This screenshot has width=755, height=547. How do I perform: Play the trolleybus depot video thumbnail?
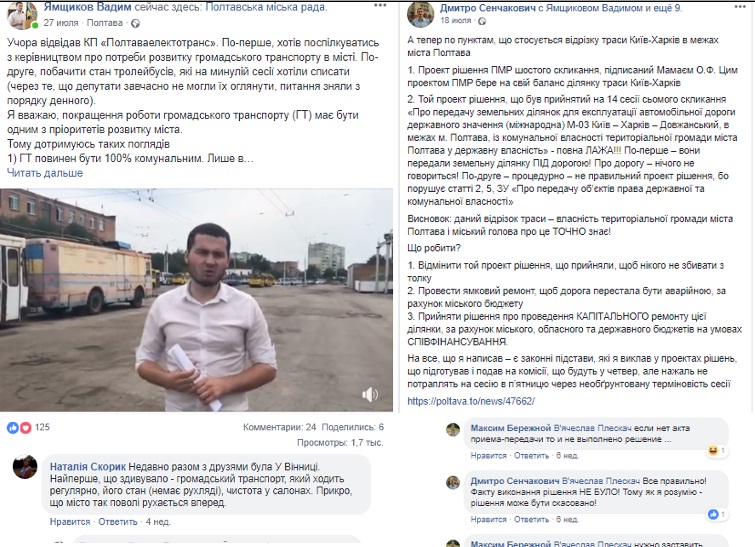196,300
